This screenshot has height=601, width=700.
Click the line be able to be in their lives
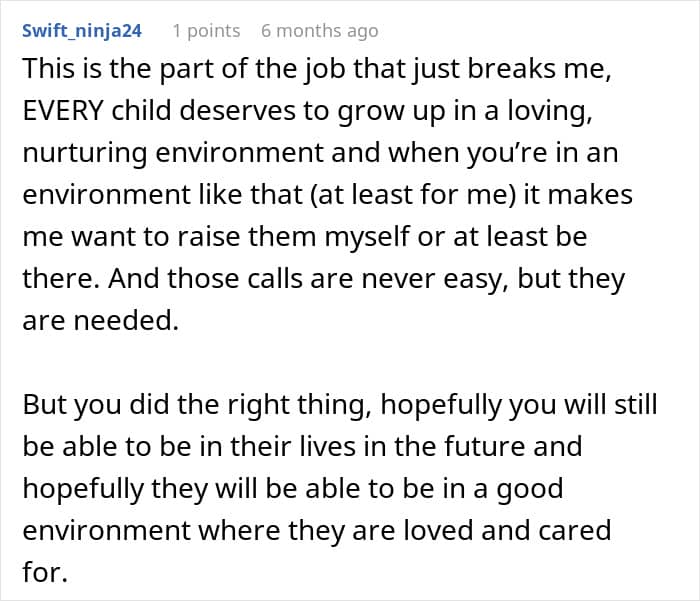click(x=302, y=446)
